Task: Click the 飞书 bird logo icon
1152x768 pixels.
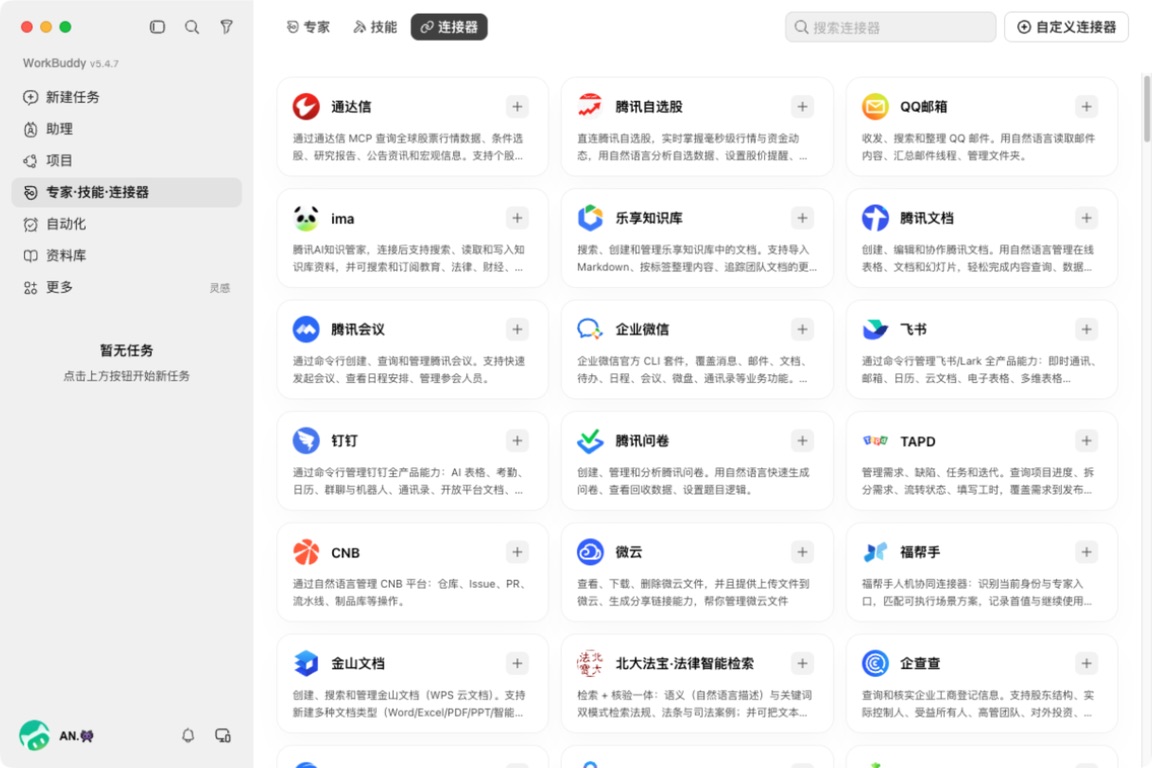Action: (x=875, y=329)
